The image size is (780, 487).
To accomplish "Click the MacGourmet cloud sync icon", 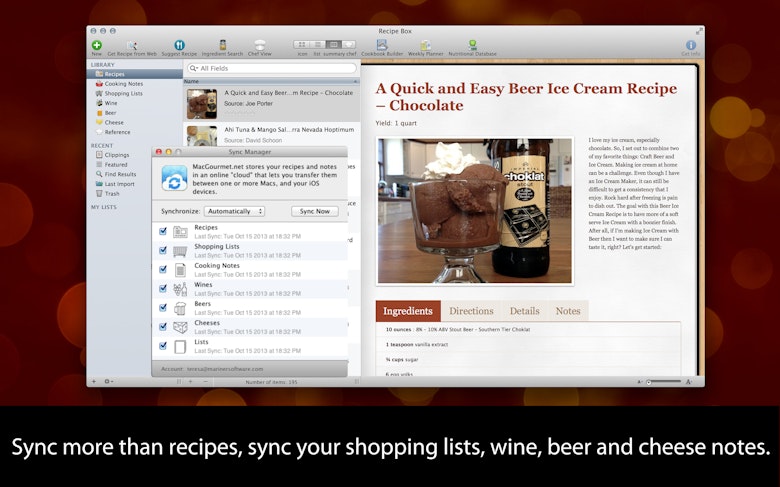I will point(174,178).
